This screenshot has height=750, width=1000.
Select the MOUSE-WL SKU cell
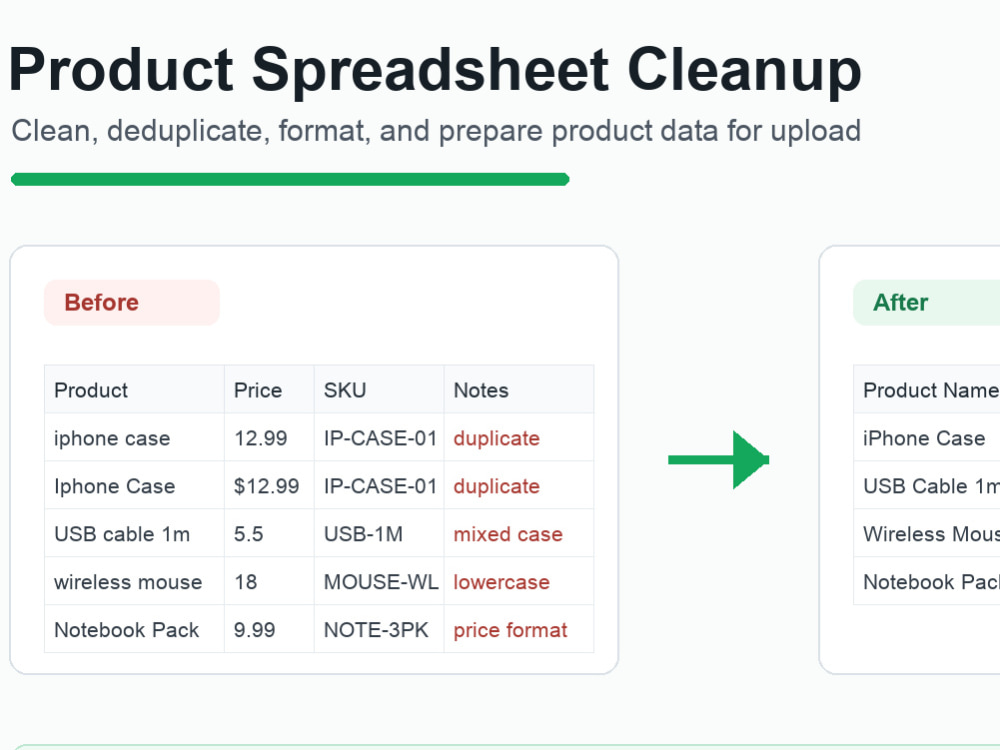click(379, 582)
